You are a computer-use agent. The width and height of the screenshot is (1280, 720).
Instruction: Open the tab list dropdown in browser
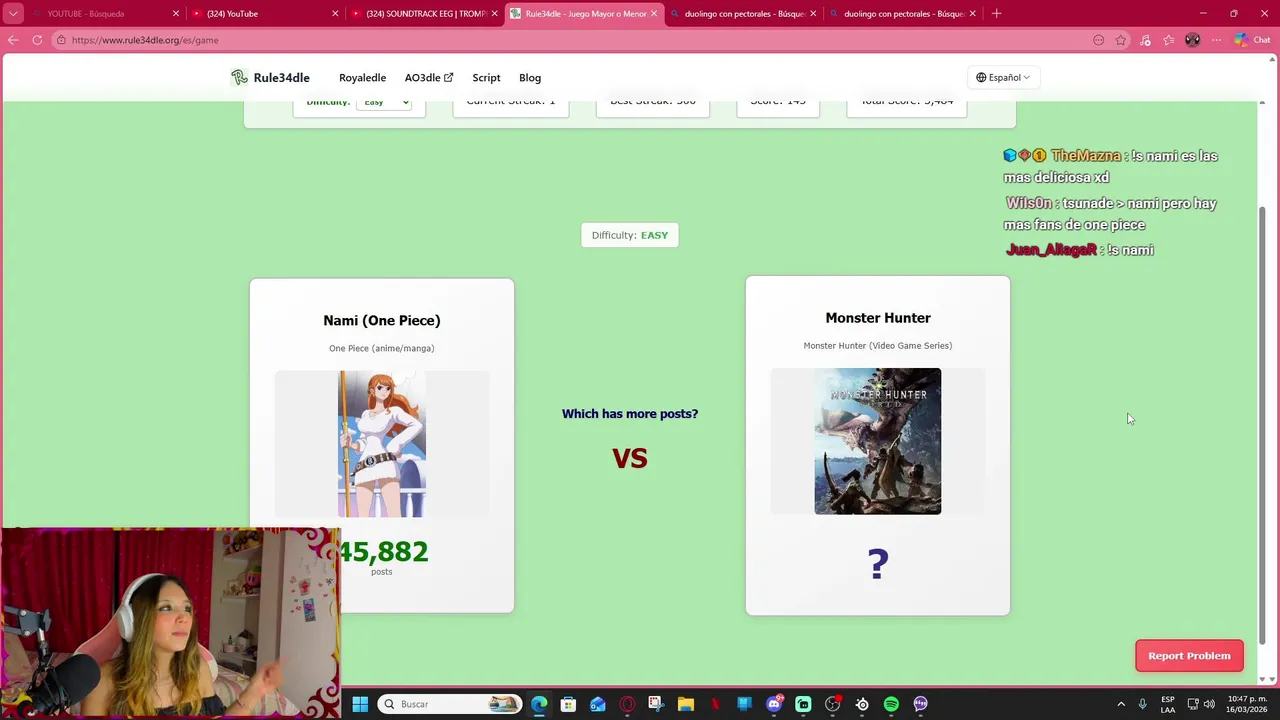tap(13, 14)
